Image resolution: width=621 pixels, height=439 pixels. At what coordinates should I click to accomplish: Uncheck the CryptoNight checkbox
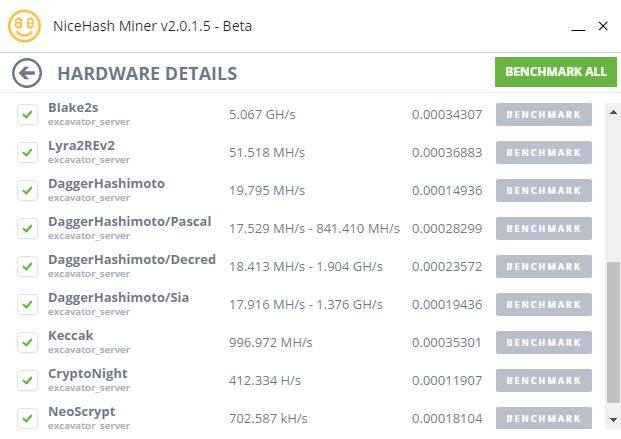point(28,381)
